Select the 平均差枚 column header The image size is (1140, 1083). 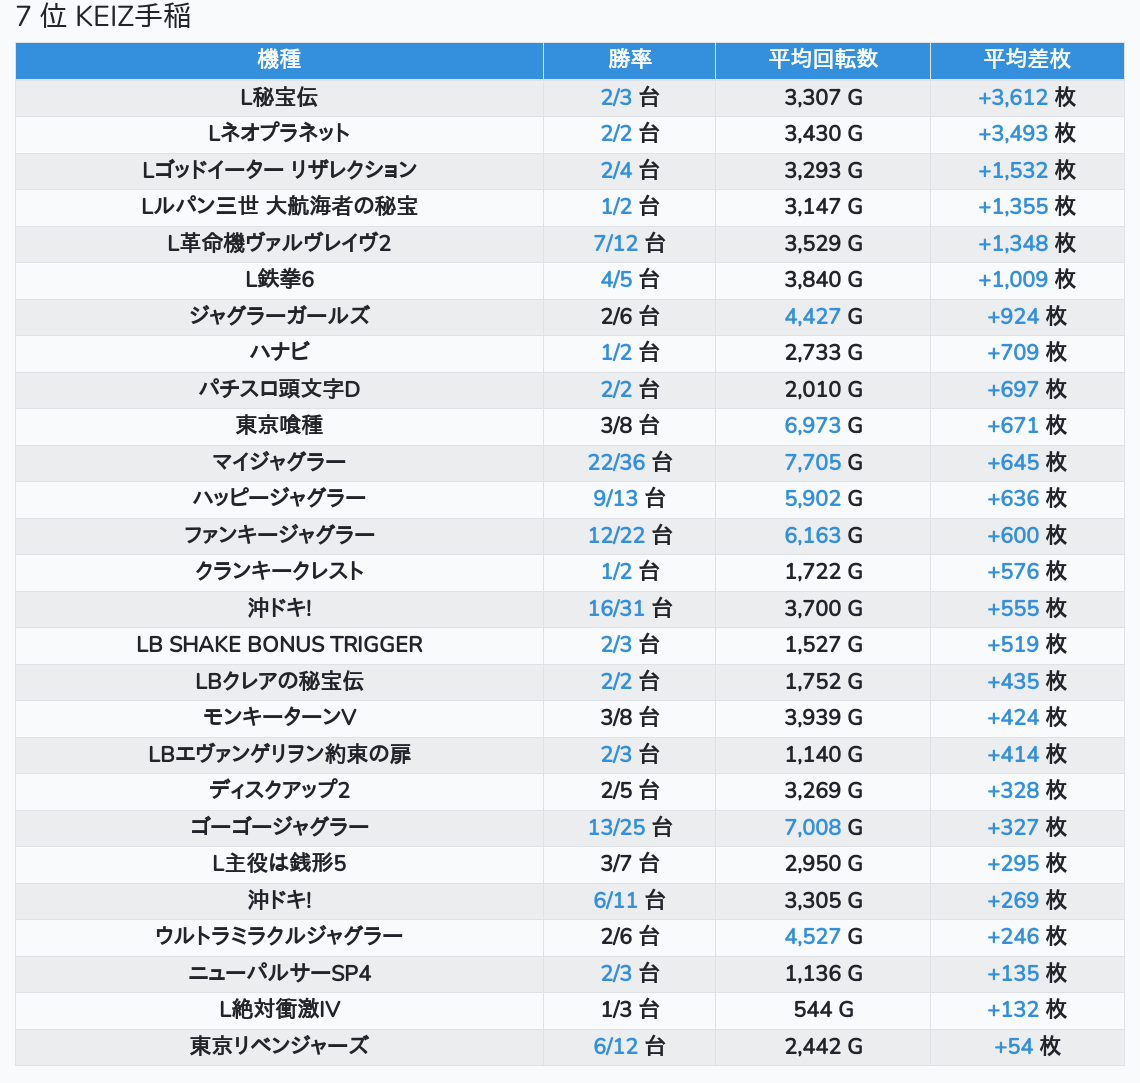point(1027,60)
